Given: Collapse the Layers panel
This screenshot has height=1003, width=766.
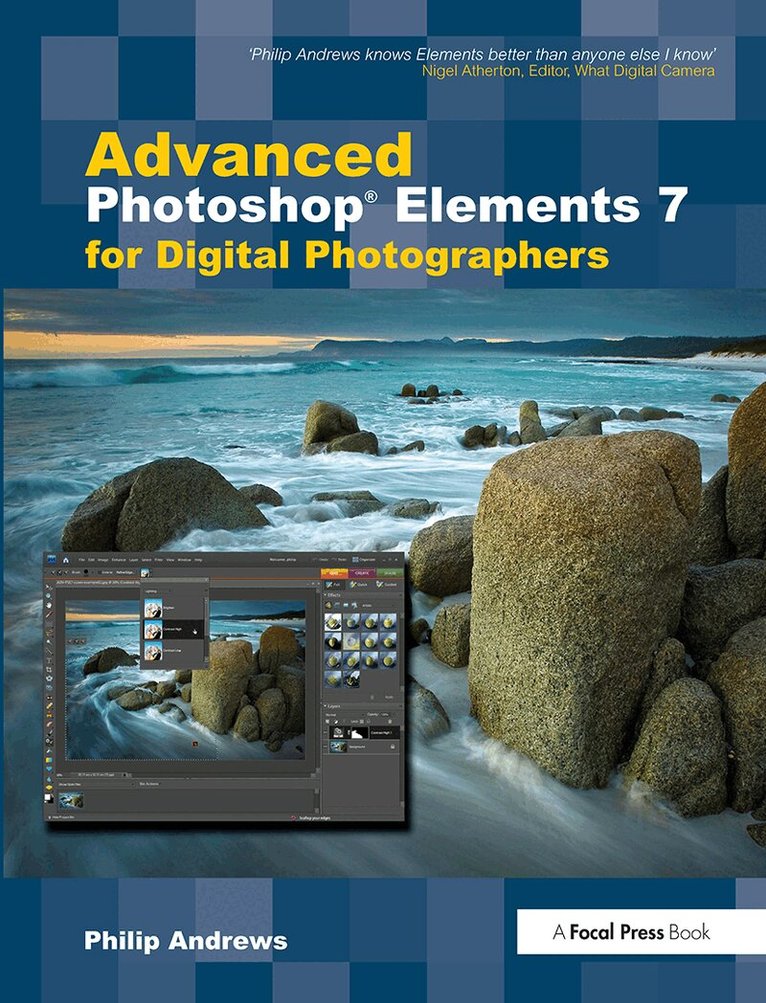Looking at the screenshot, I should [x=324, y=705].
